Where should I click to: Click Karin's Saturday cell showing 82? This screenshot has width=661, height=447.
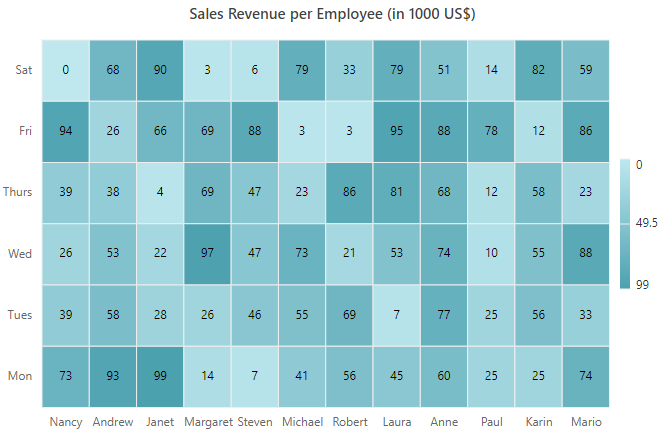click(x=538, y=70)
